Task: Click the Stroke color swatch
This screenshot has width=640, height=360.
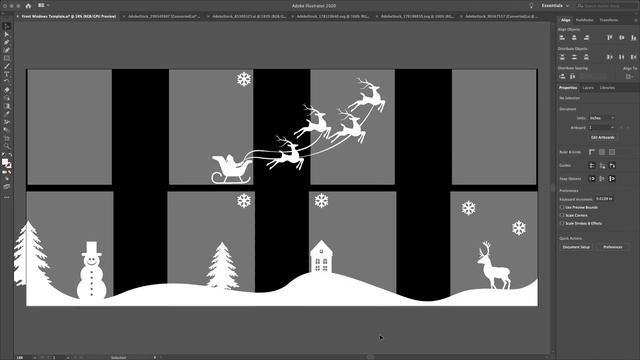Action: pyautogui.click(x=9, y=165)
